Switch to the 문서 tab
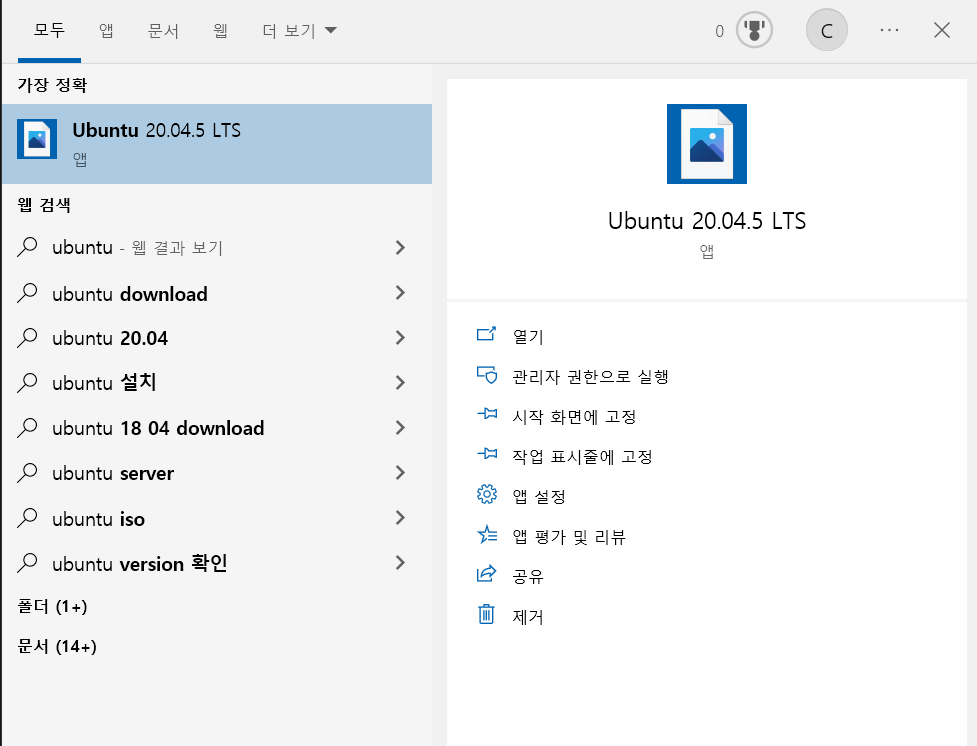 click(163, 31)
